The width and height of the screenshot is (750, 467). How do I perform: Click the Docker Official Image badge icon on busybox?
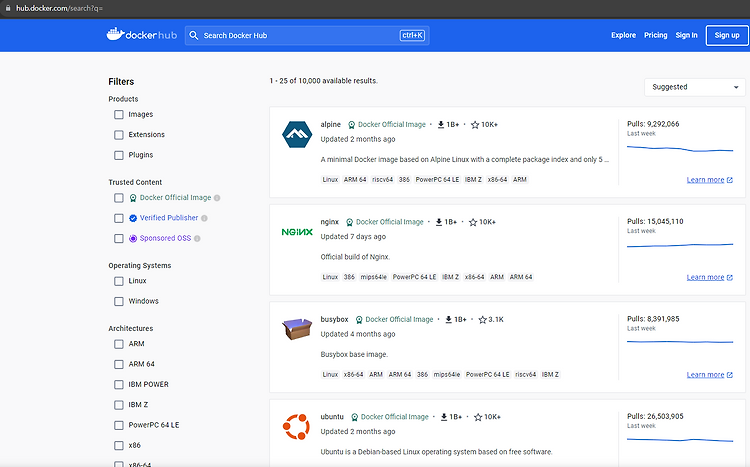359,320
